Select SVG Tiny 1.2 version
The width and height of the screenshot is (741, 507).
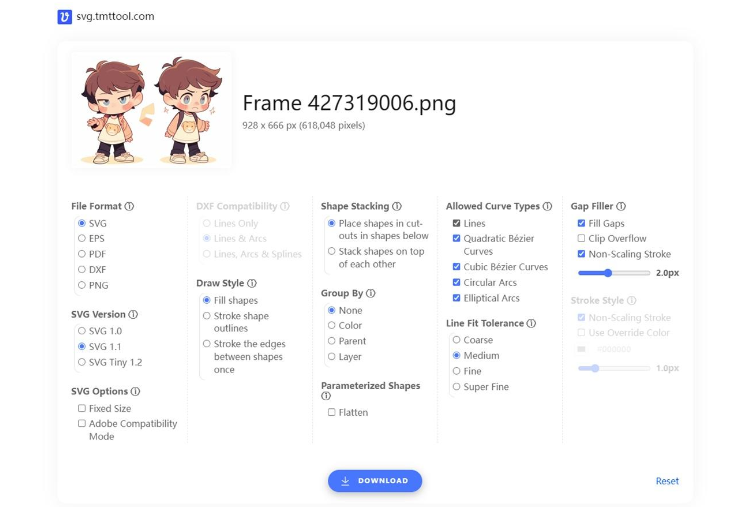82,362
